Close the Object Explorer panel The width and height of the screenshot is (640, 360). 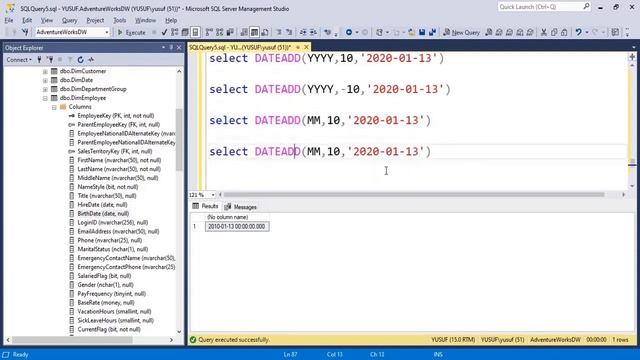tap(179, 47)
